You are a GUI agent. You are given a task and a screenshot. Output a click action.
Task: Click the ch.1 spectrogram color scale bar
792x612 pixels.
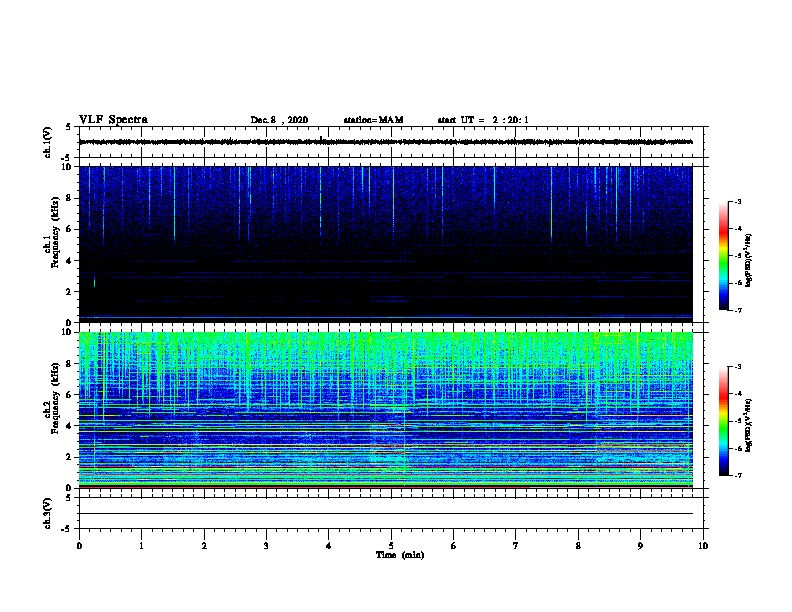click(724, 256)
